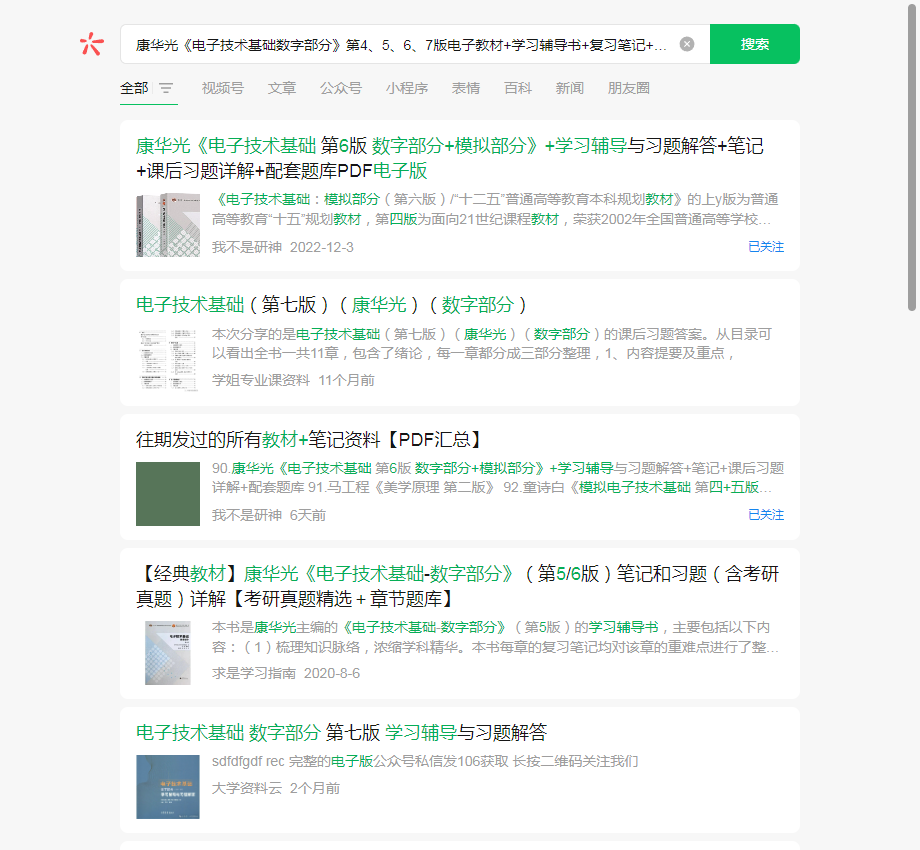This screenshot has width=920, height=850.
Task: Switch to the 视频号 tab
Action: (222, 88)
